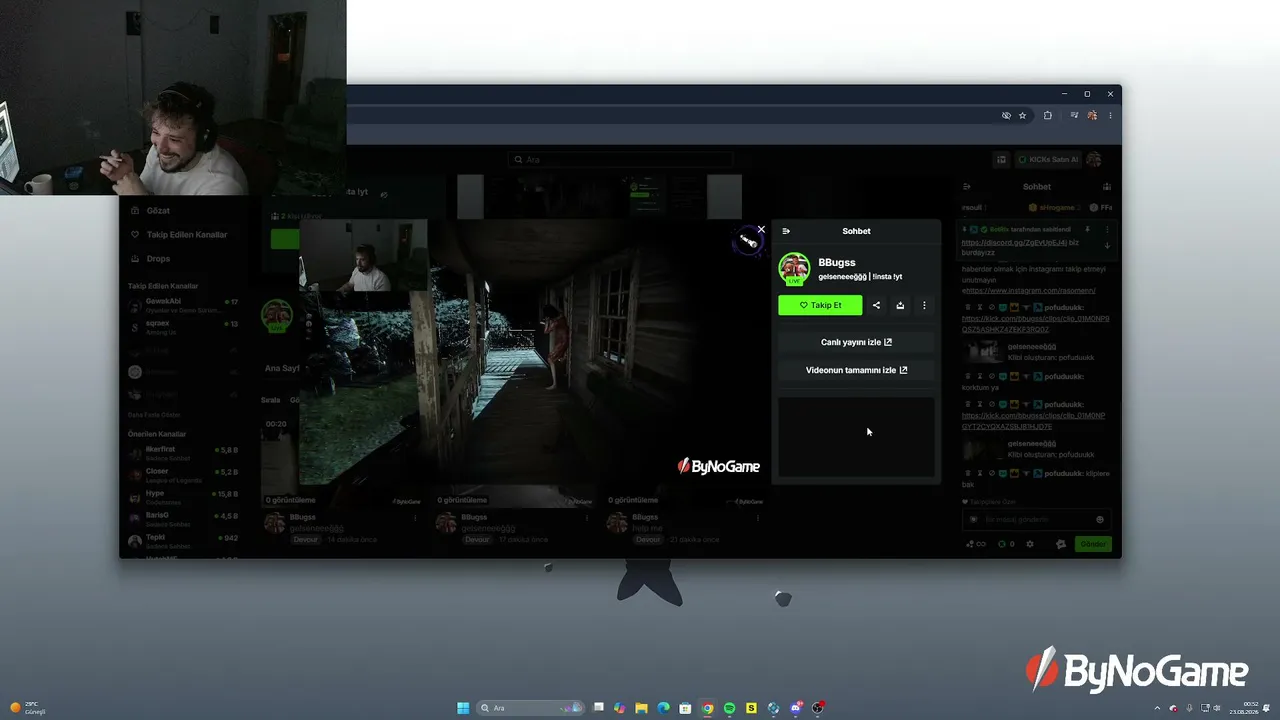Open the Canlı yayını izle link
Image resolution: width=1280 pixels, height=720 pixels.
[x=856, y=342]
